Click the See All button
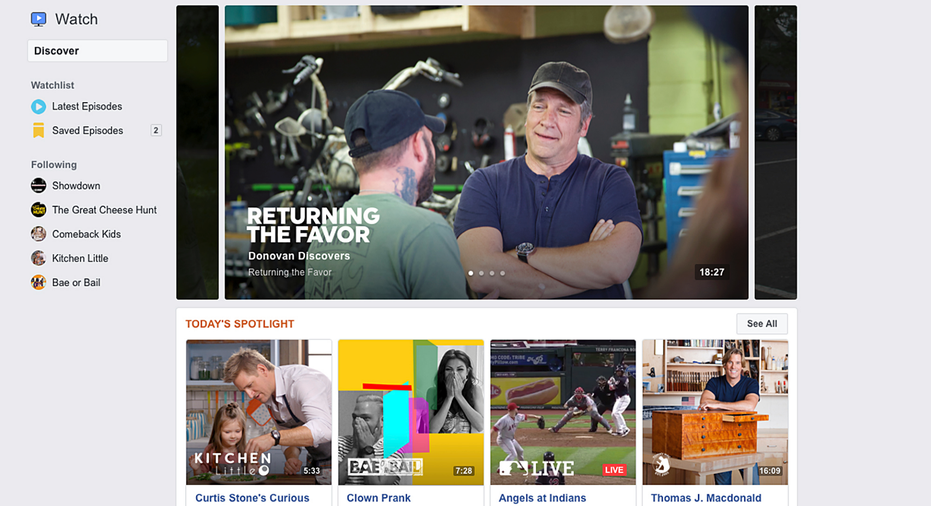 pos(762,324)
